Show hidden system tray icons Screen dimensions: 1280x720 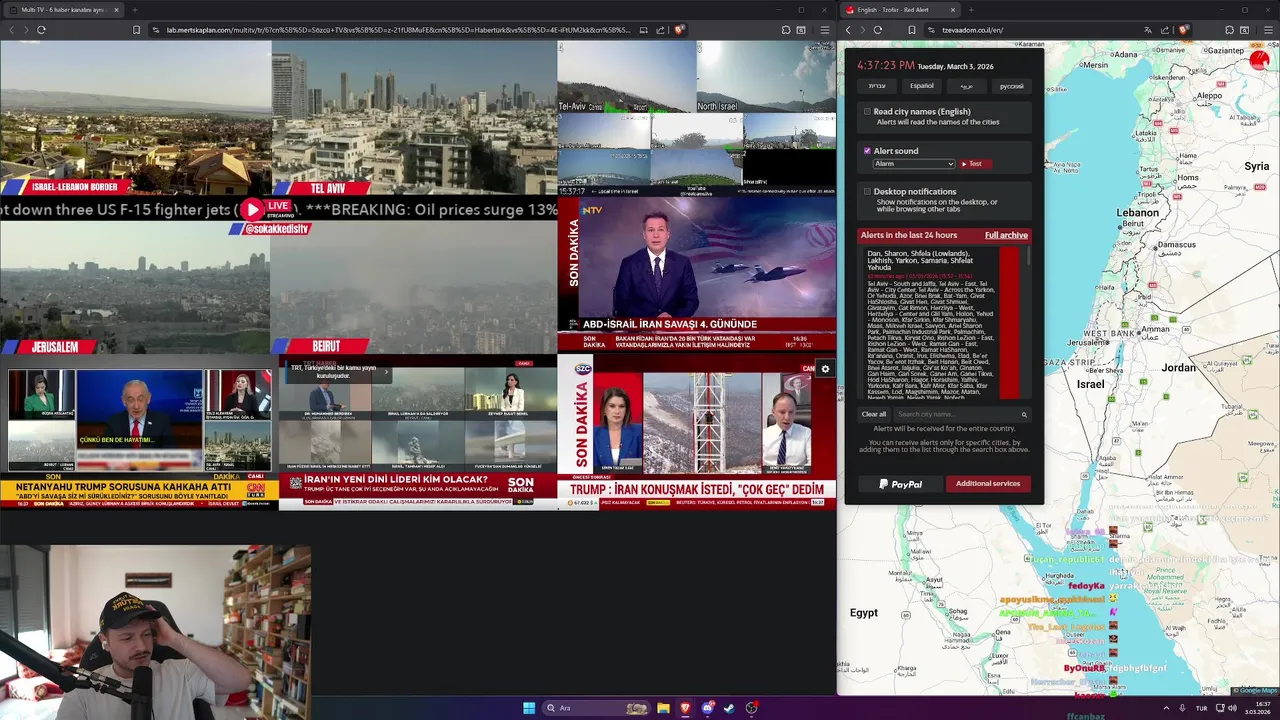tap(1166, 708)
